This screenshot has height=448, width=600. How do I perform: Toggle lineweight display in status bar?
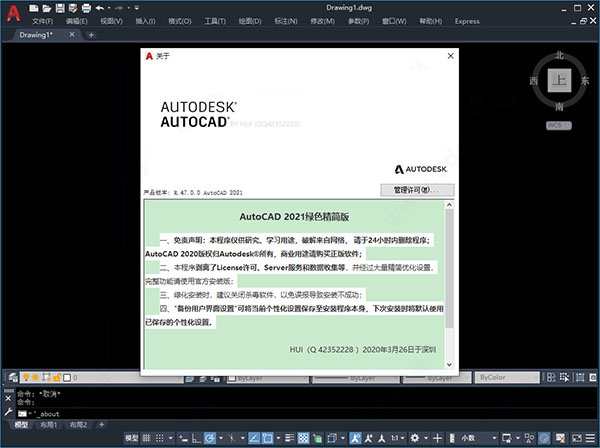[x=290, y=438]
